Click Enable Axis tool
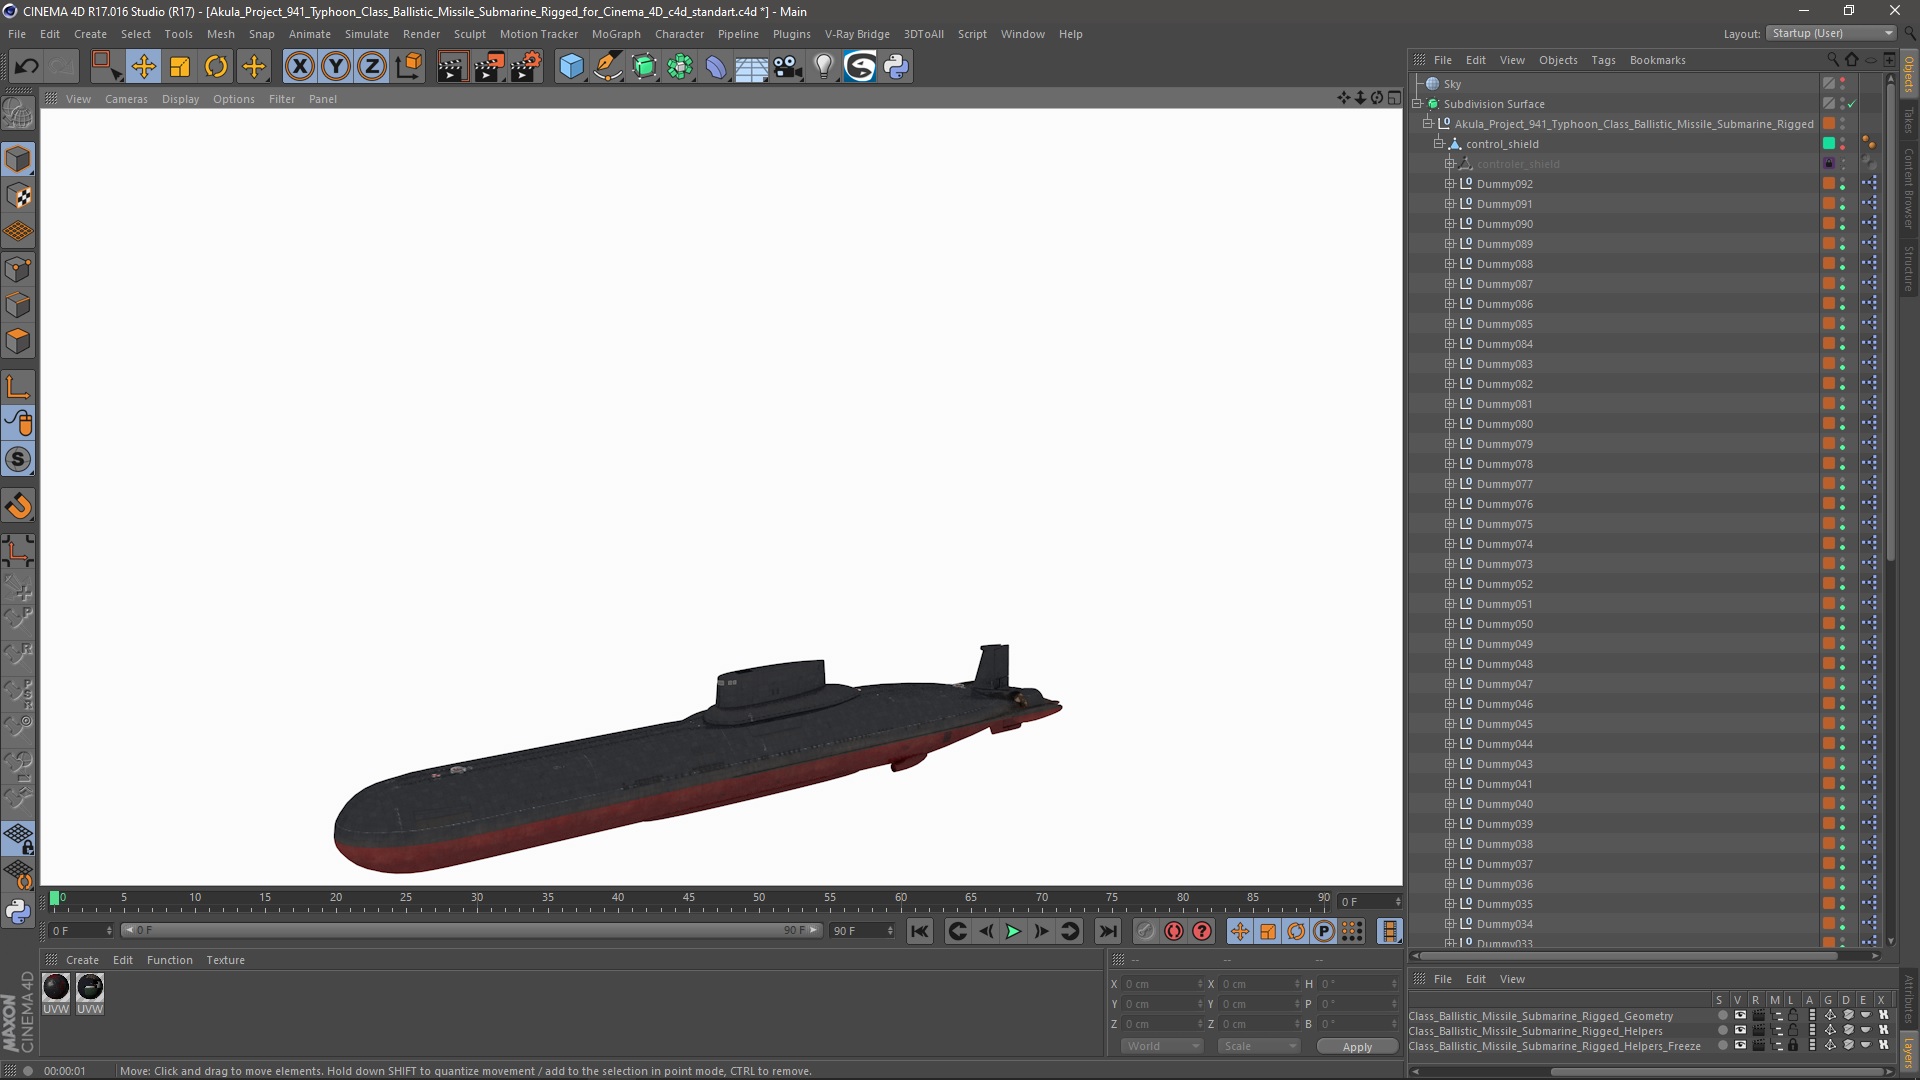 click(18, 387)
